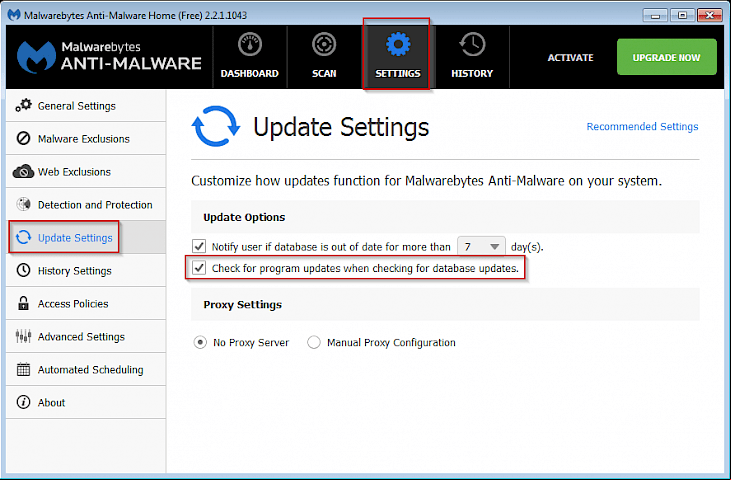Close the Malwarebytes window
The image size is (731, 480).
pyautogui.click(x=710, y=15)
